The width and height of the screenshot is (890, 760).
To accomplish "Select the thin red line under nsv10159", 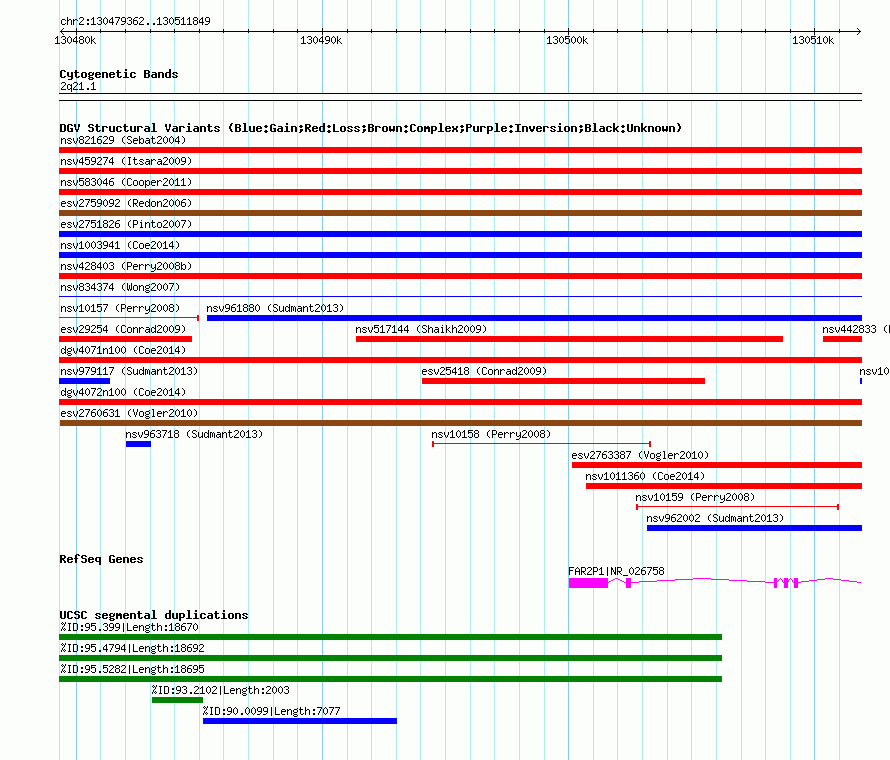I will click(737, 506).
